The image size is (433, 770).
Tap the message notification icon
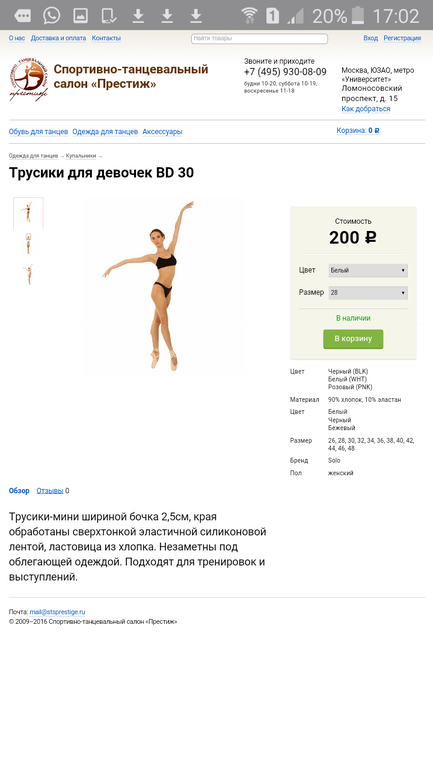pyautogui.click(x=23, y=16)
